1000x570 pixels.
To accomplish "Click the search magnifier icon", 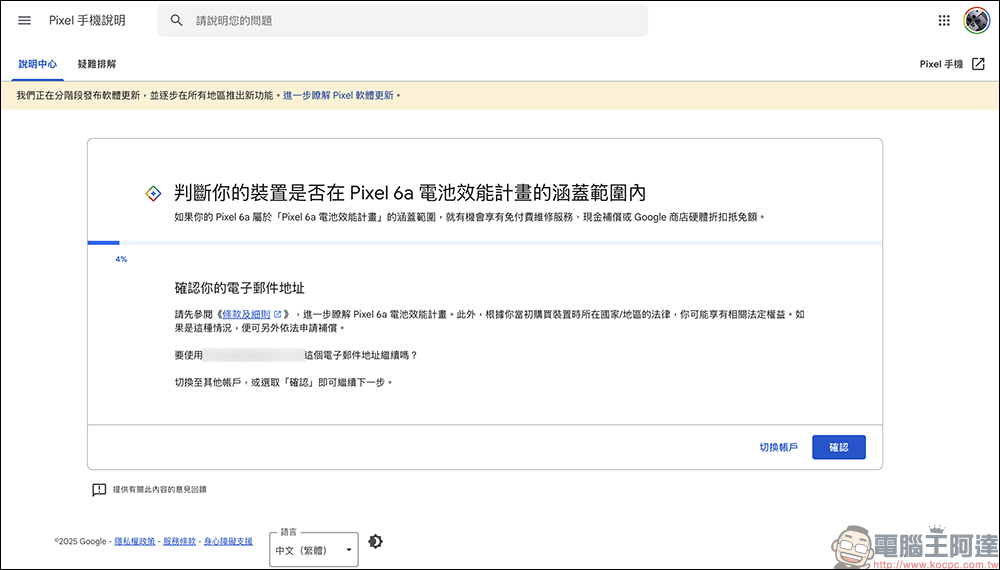I will (x=177, y=20).
